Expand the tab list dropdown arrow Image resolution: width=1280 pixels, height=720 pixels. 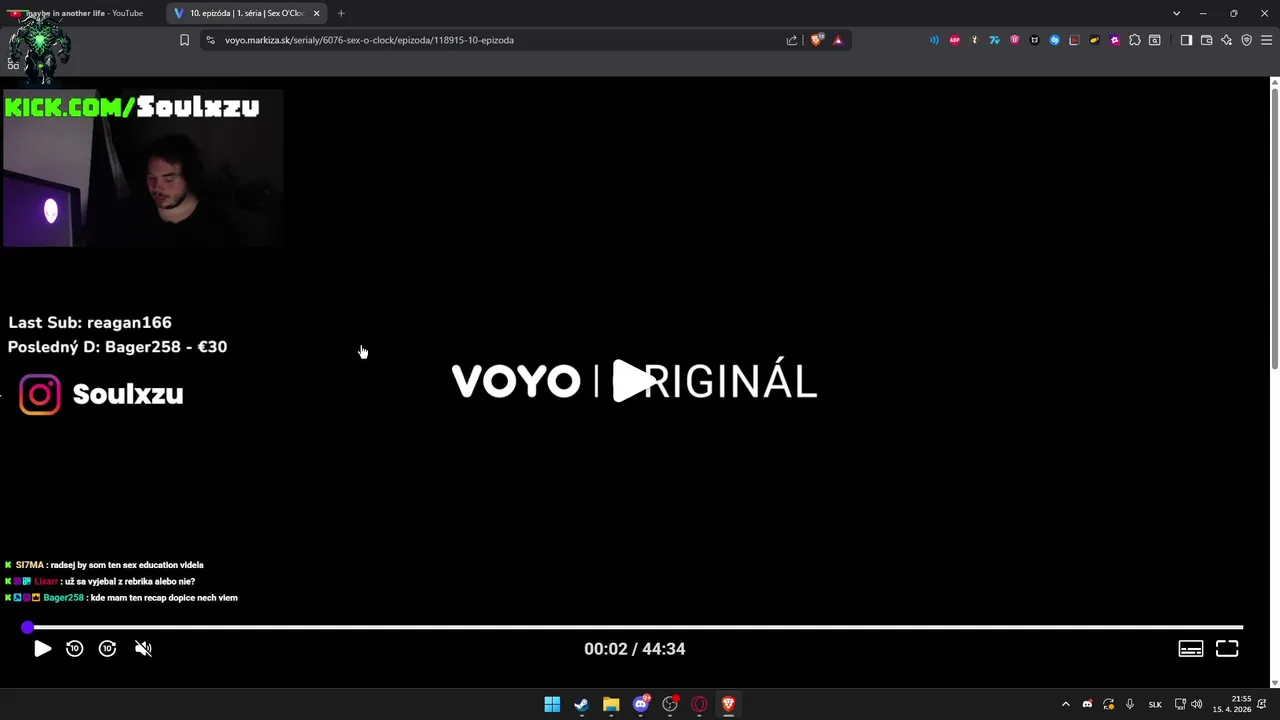point(1176,13)
